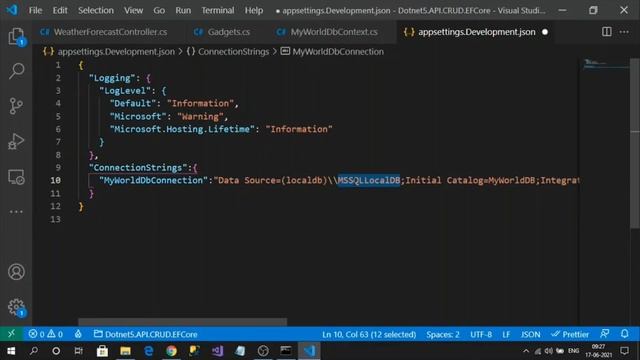Open Run and Debug view
Viewport: 640px width, 360px height.
coord(16,142)
